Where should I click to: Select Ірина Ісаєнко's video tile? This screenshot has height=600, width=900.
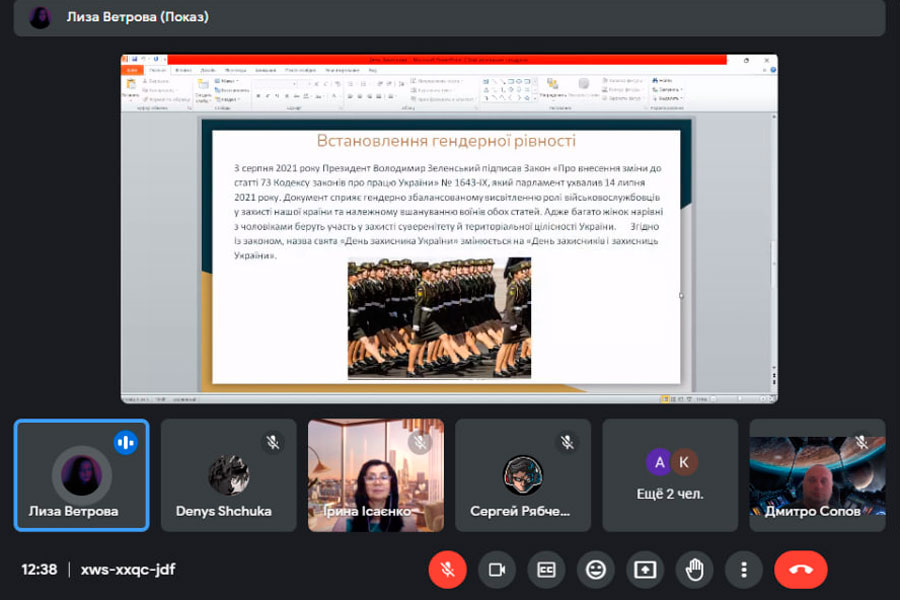376,475
